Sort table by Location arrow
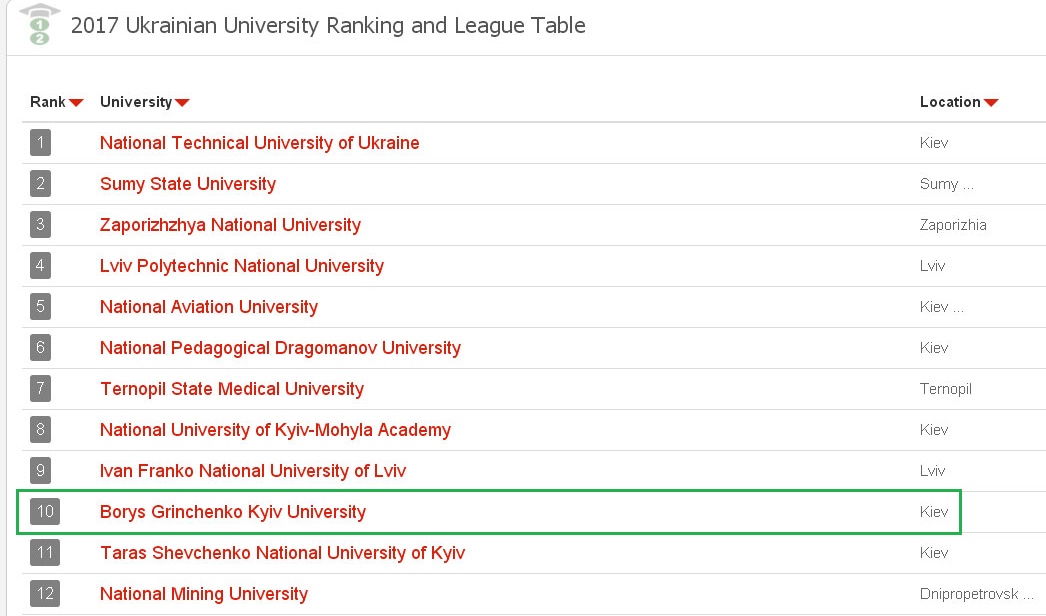 tap(991, 103)
